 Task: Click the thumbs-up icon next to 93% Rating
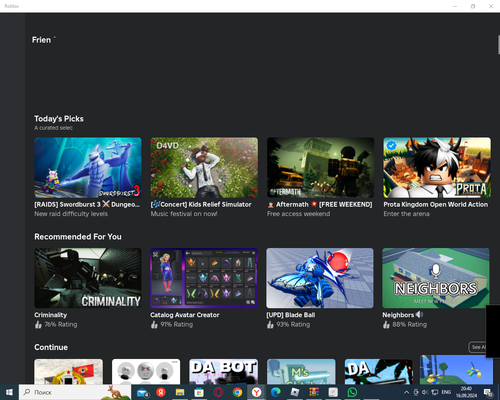[270, 324]
